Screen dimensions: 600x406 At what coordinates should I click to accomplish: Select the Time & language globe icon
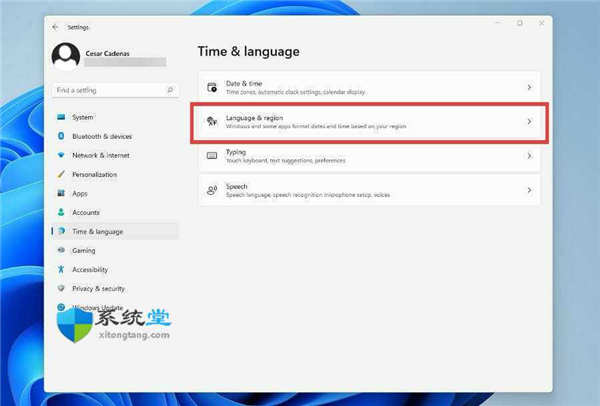[x=61, y=231]
